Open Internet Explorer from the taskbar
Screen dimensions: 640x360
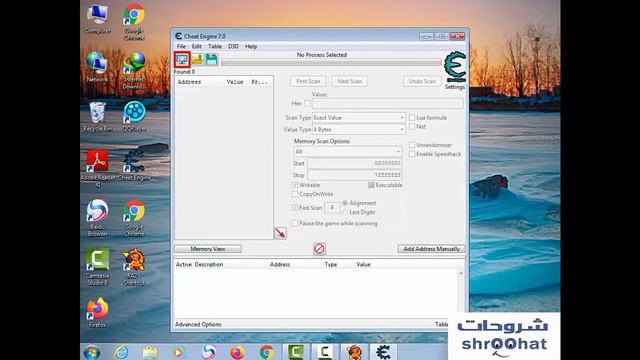121,352
